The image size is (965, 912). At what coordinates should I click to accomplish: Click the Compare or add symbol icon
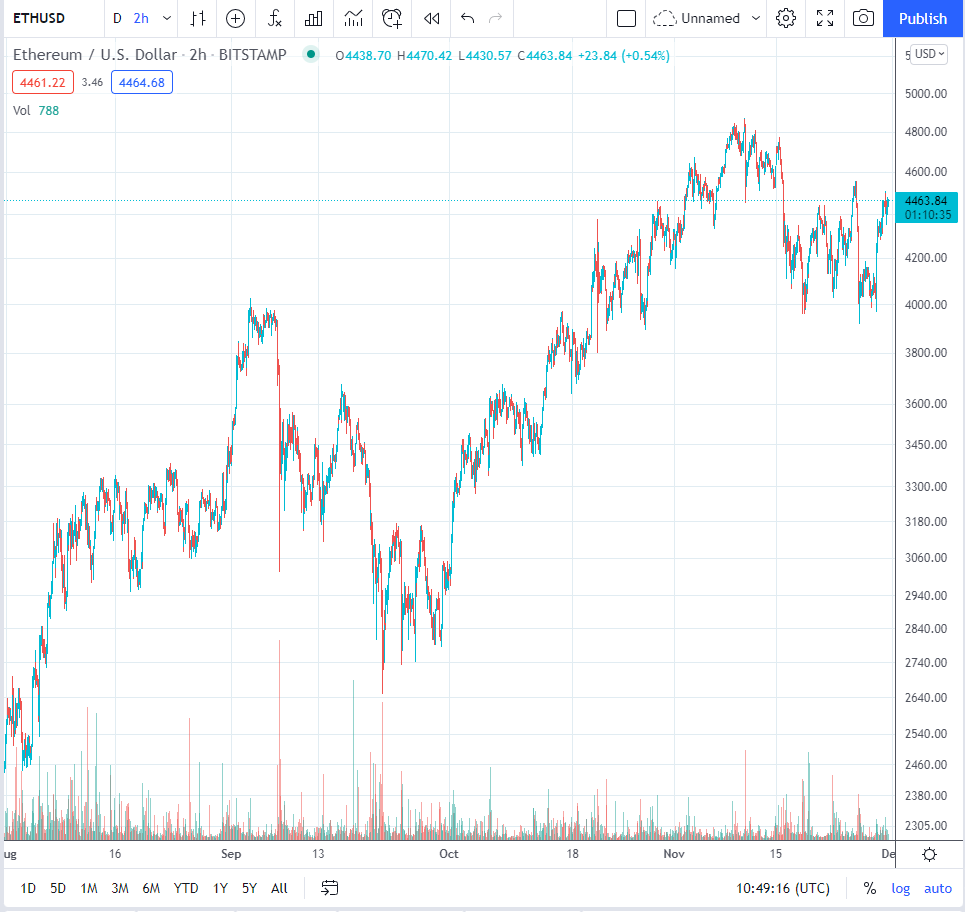236,18
